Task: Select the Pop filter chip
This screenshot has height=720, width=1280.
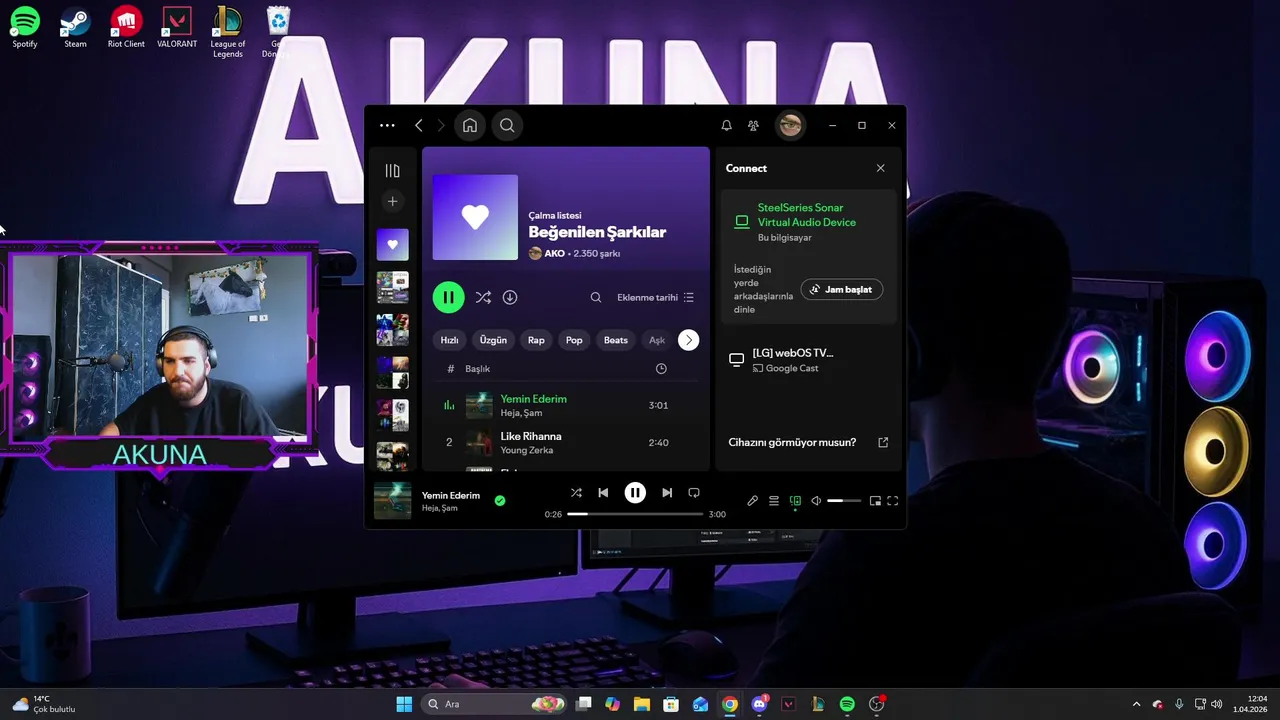Action: pos(574,340)
